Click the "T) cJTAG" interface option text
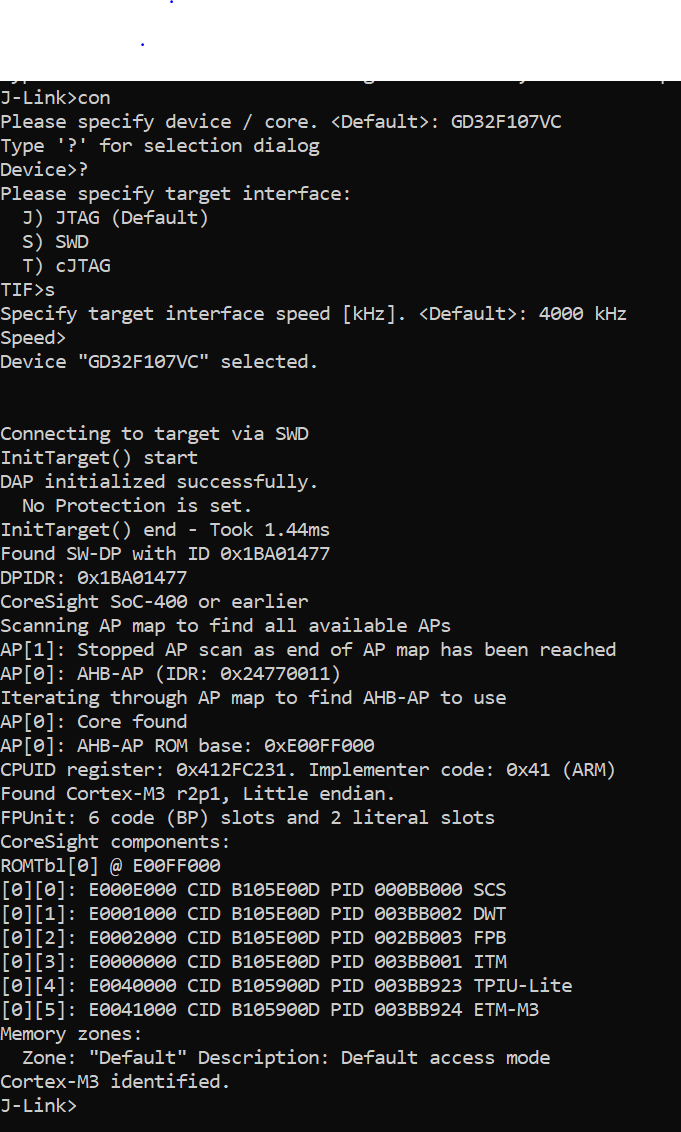The width and height of the screenshot is (681, 1132). (66, 265)
